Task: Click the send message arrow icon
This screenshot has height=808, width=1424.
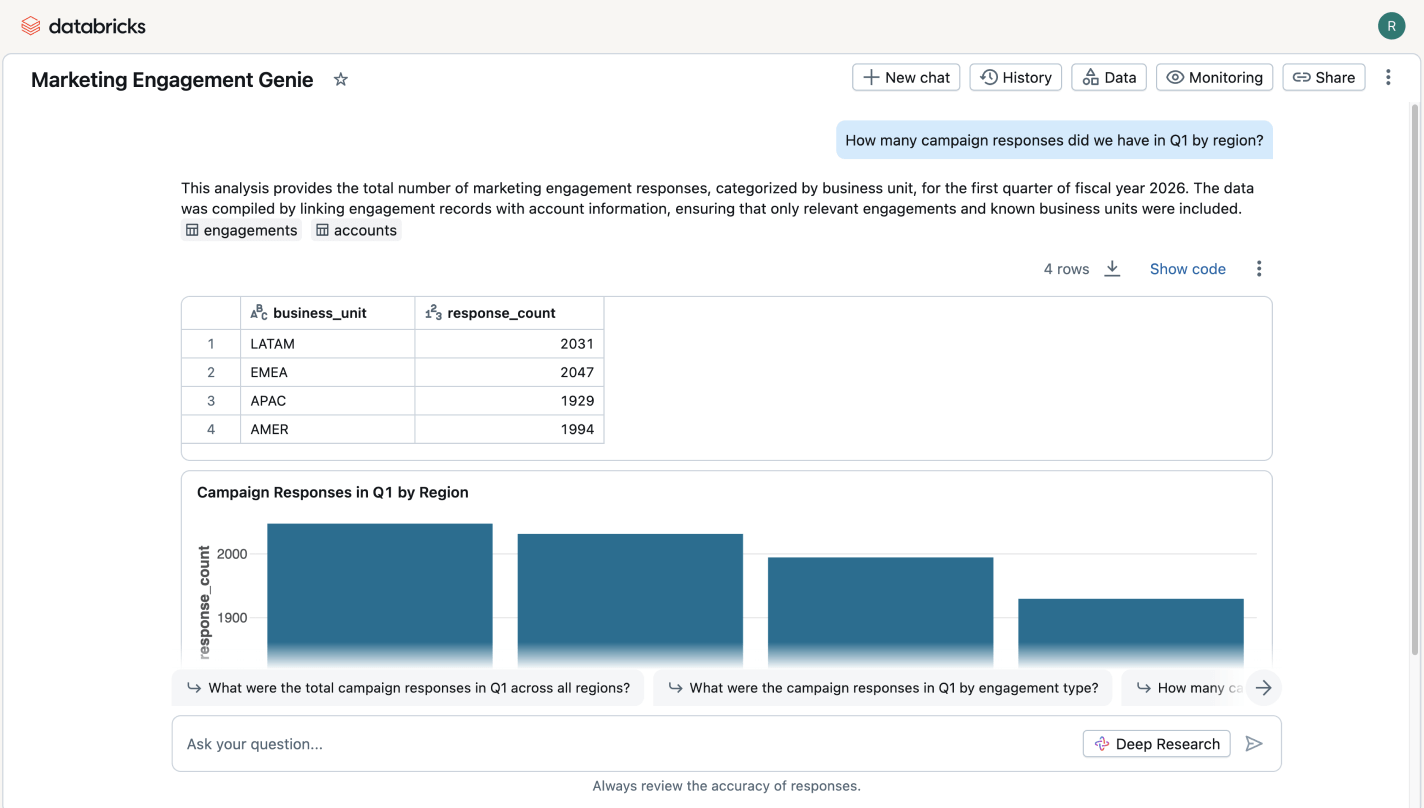Action: click(1254, 744)
